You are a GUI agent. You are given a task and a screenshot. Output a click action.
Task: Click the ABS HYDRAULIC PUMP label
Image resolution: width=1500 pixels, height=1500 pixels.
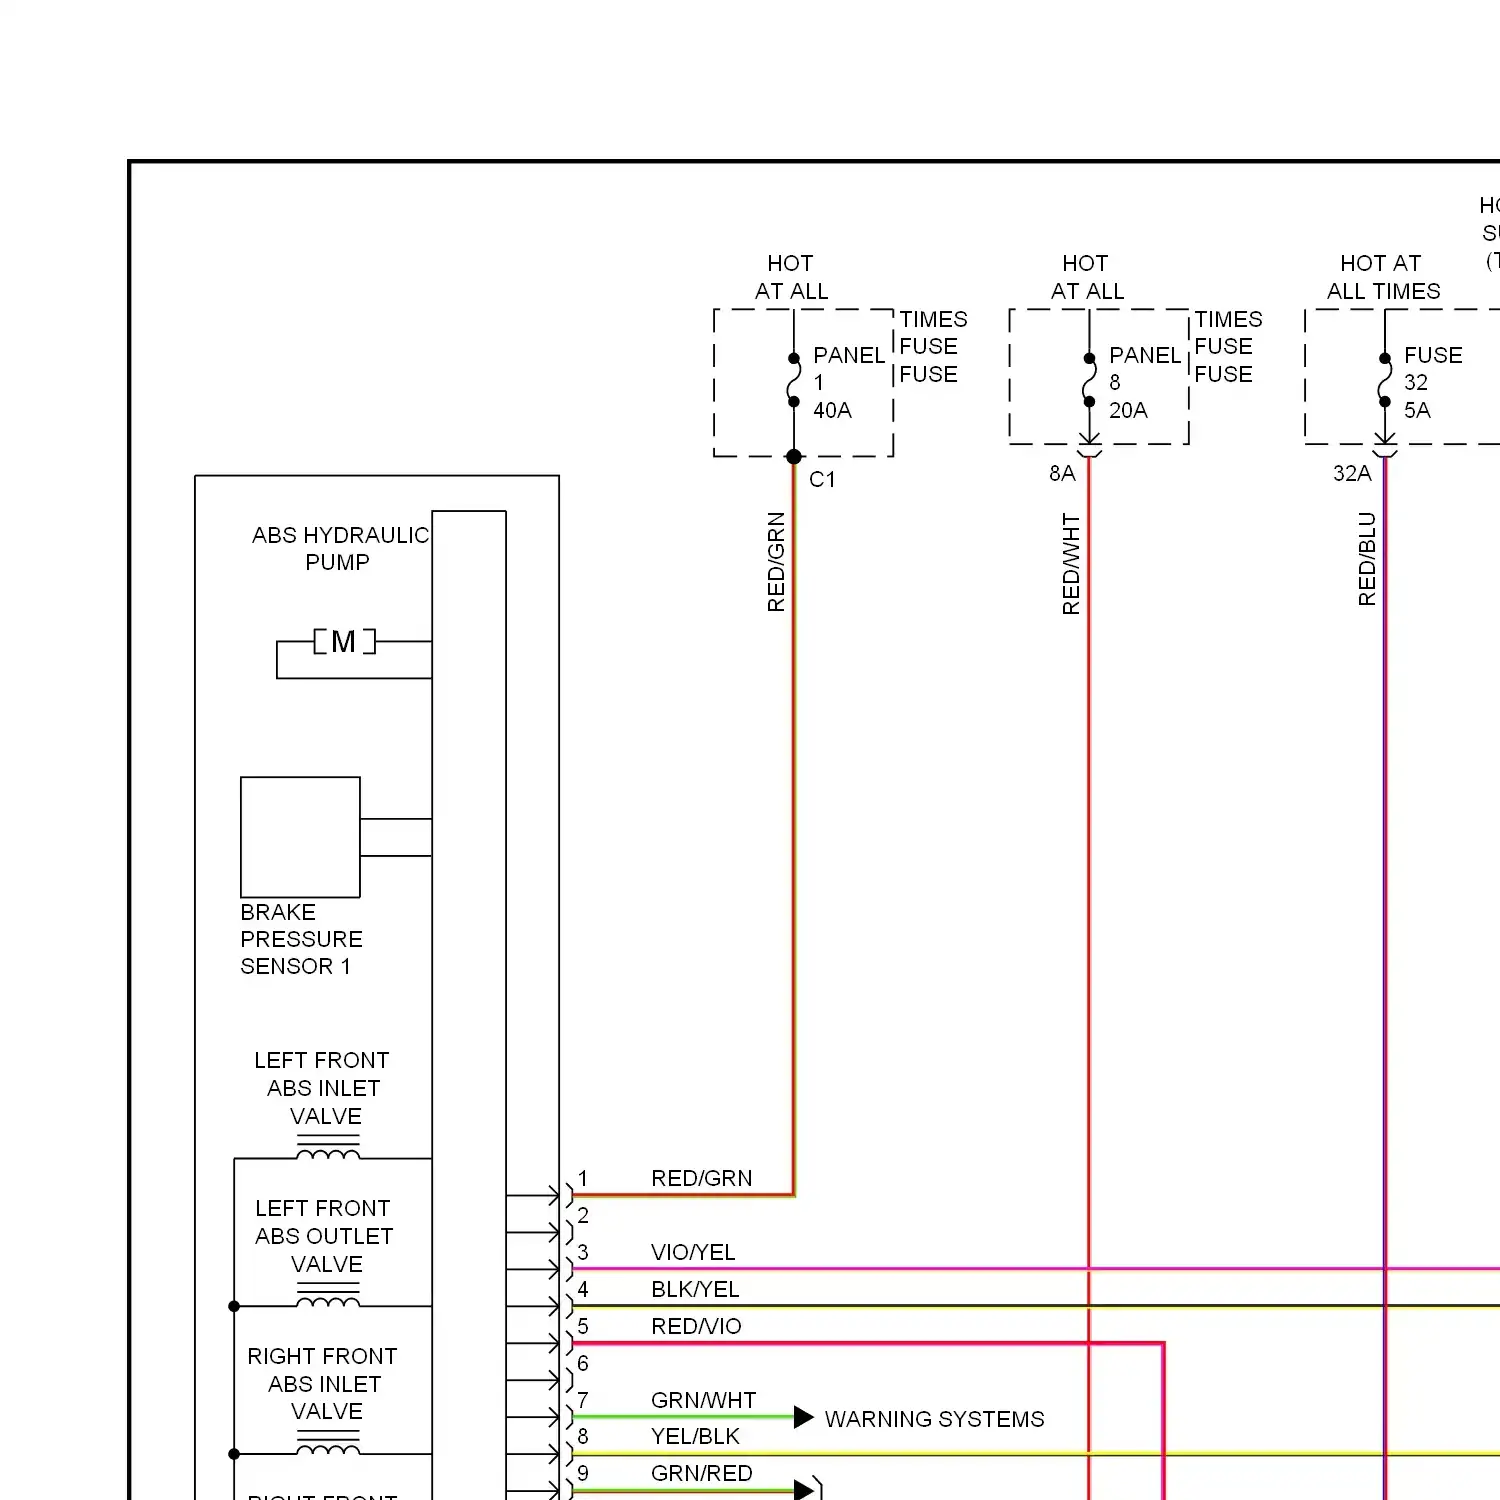(340, 549)
